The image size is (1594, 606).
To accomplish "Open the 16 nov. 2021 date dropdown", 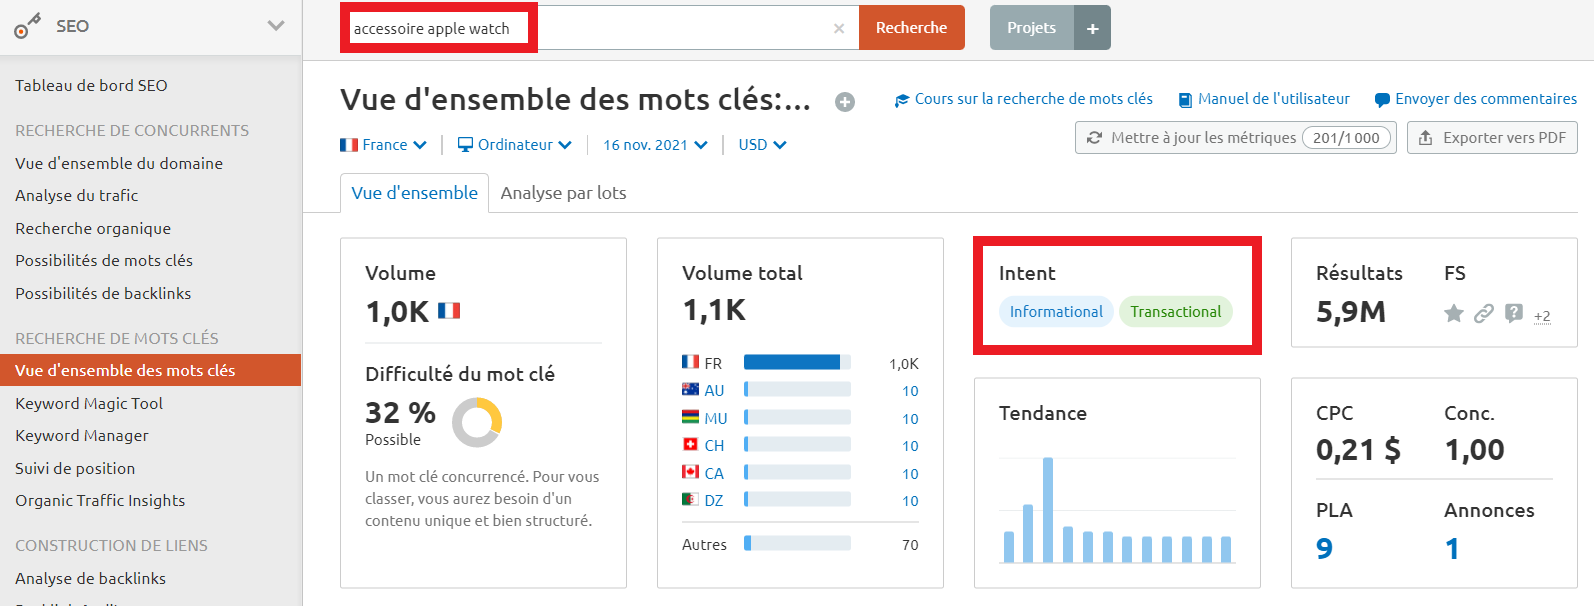I will (655, 145).
